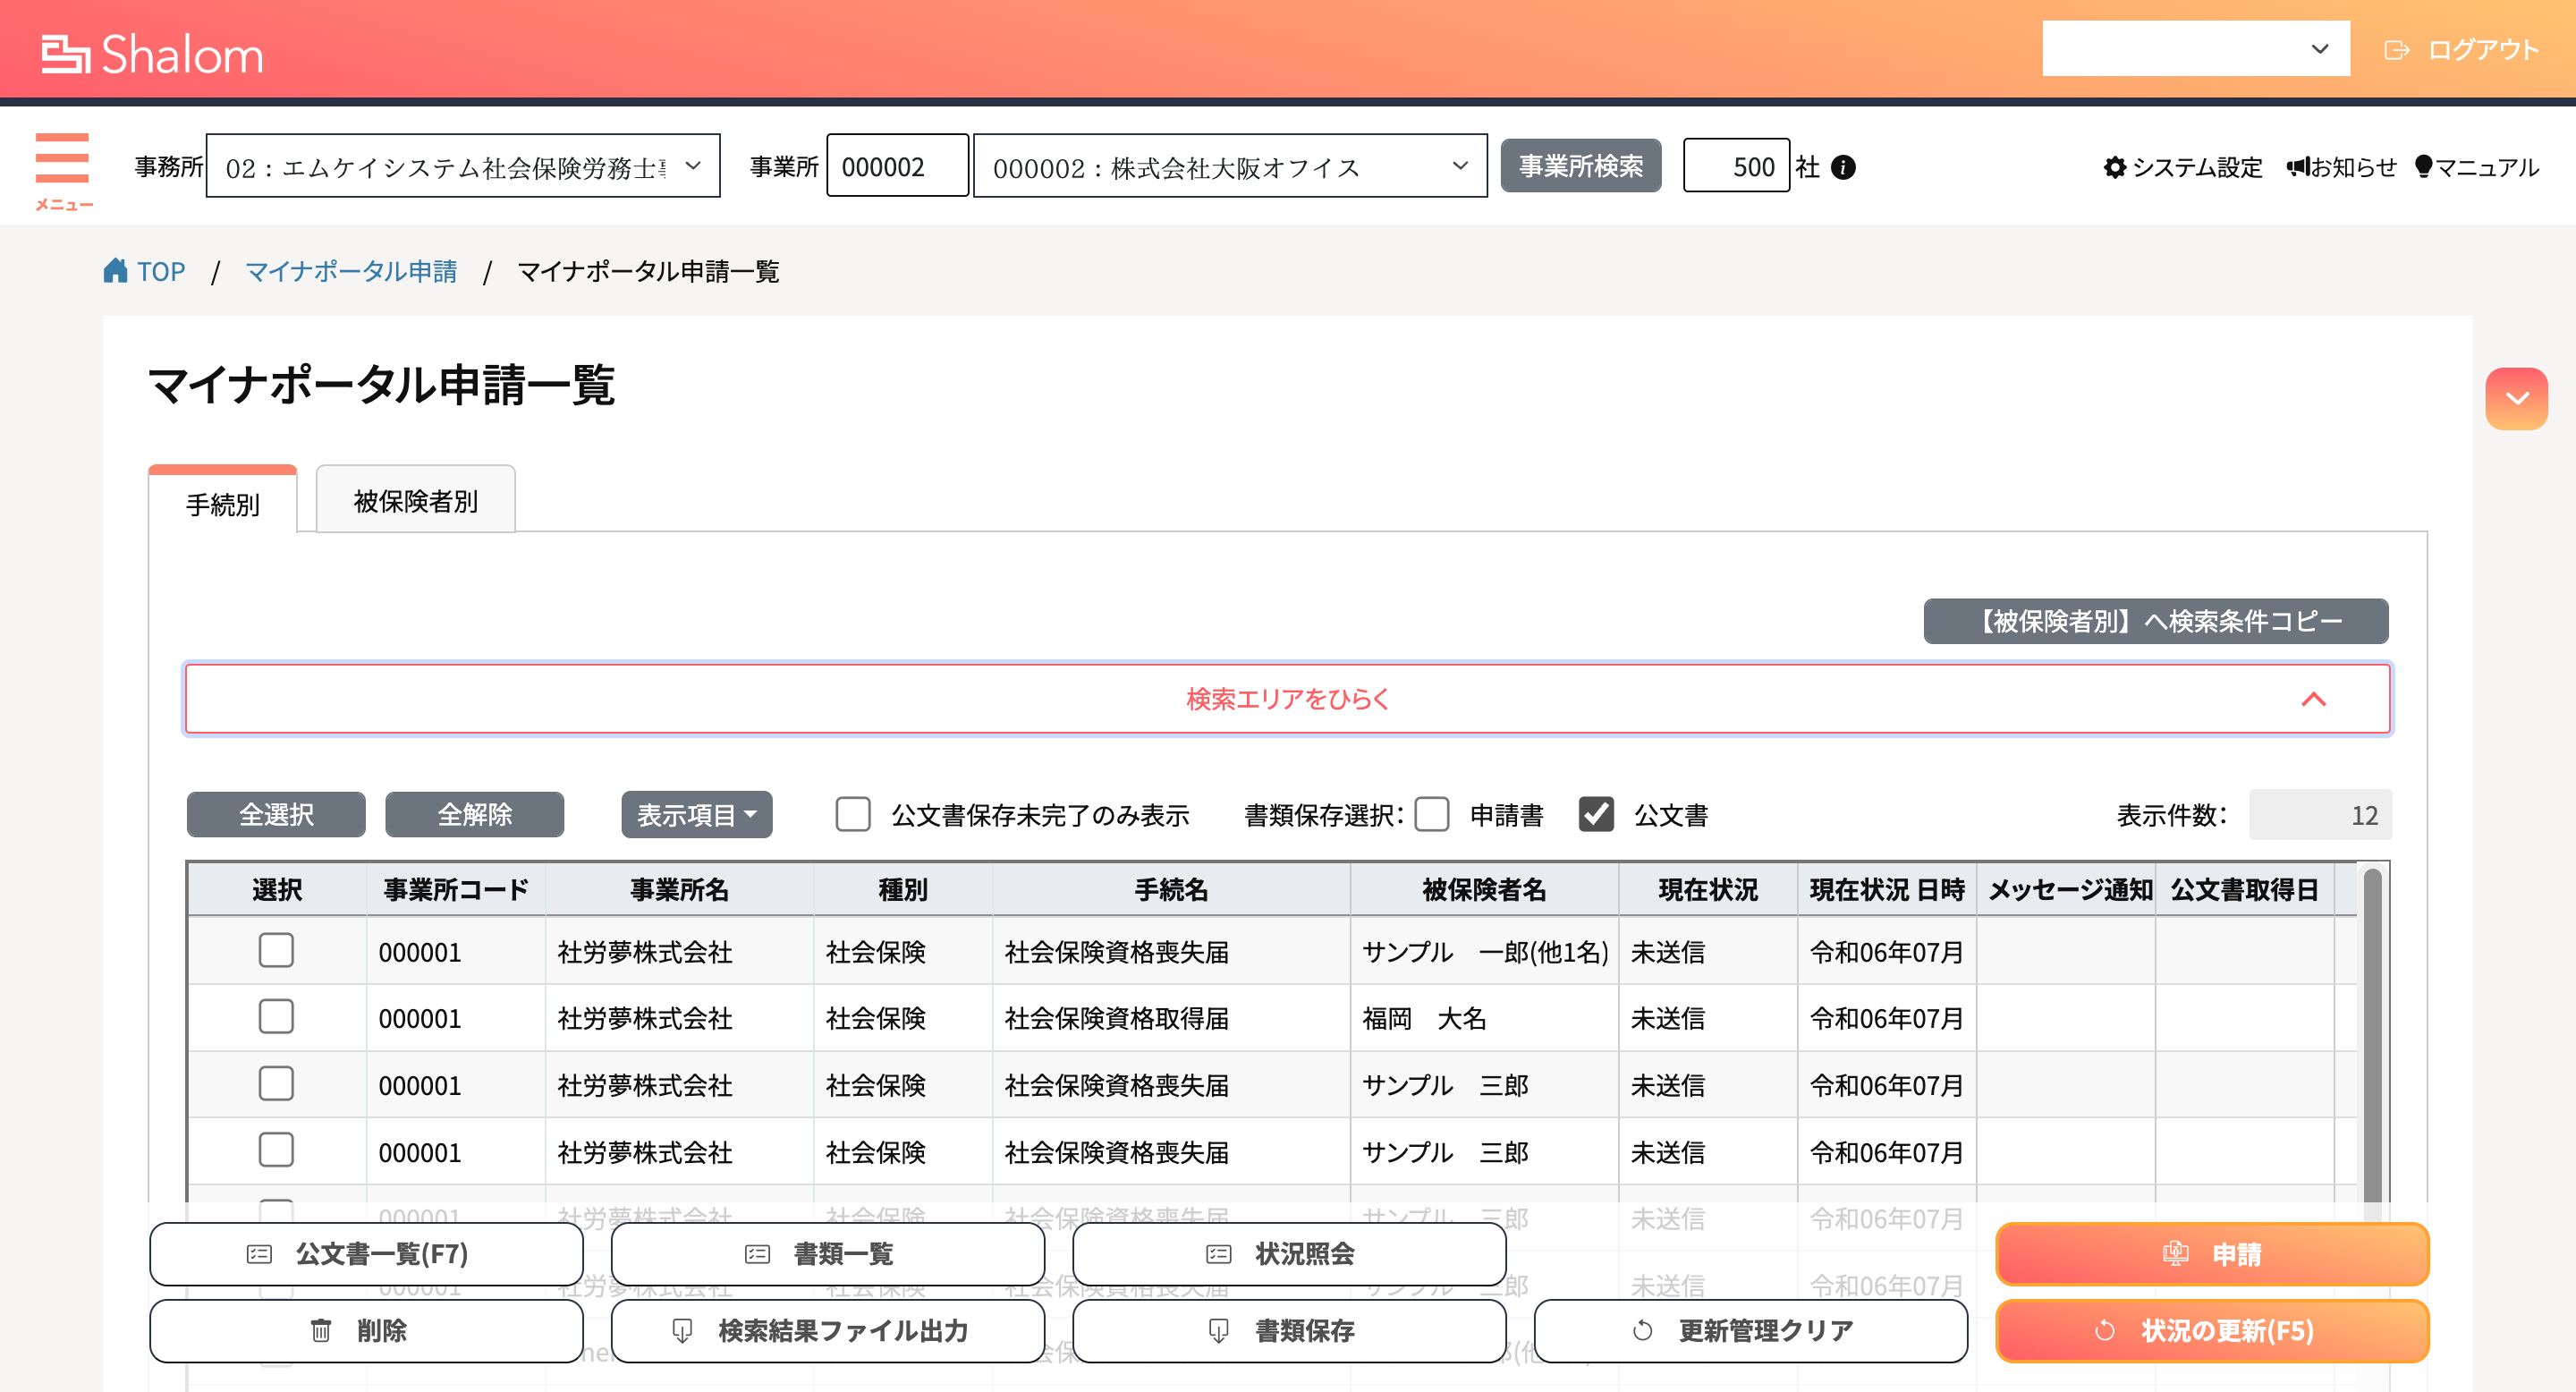Click the orange floating down-chevron button
The image size is (2576, 1392).
(2516, 399)
